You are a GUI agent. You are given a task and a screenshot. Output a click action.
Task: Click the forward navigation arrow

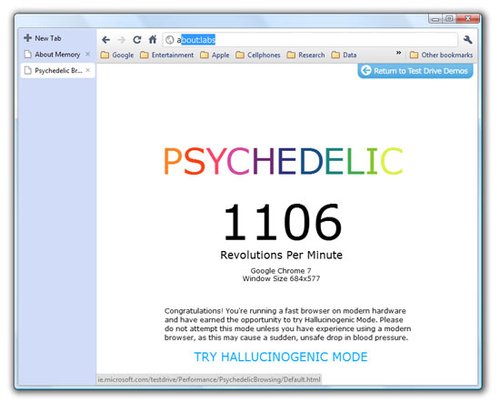pyautogui.click(x=122, y=40)
